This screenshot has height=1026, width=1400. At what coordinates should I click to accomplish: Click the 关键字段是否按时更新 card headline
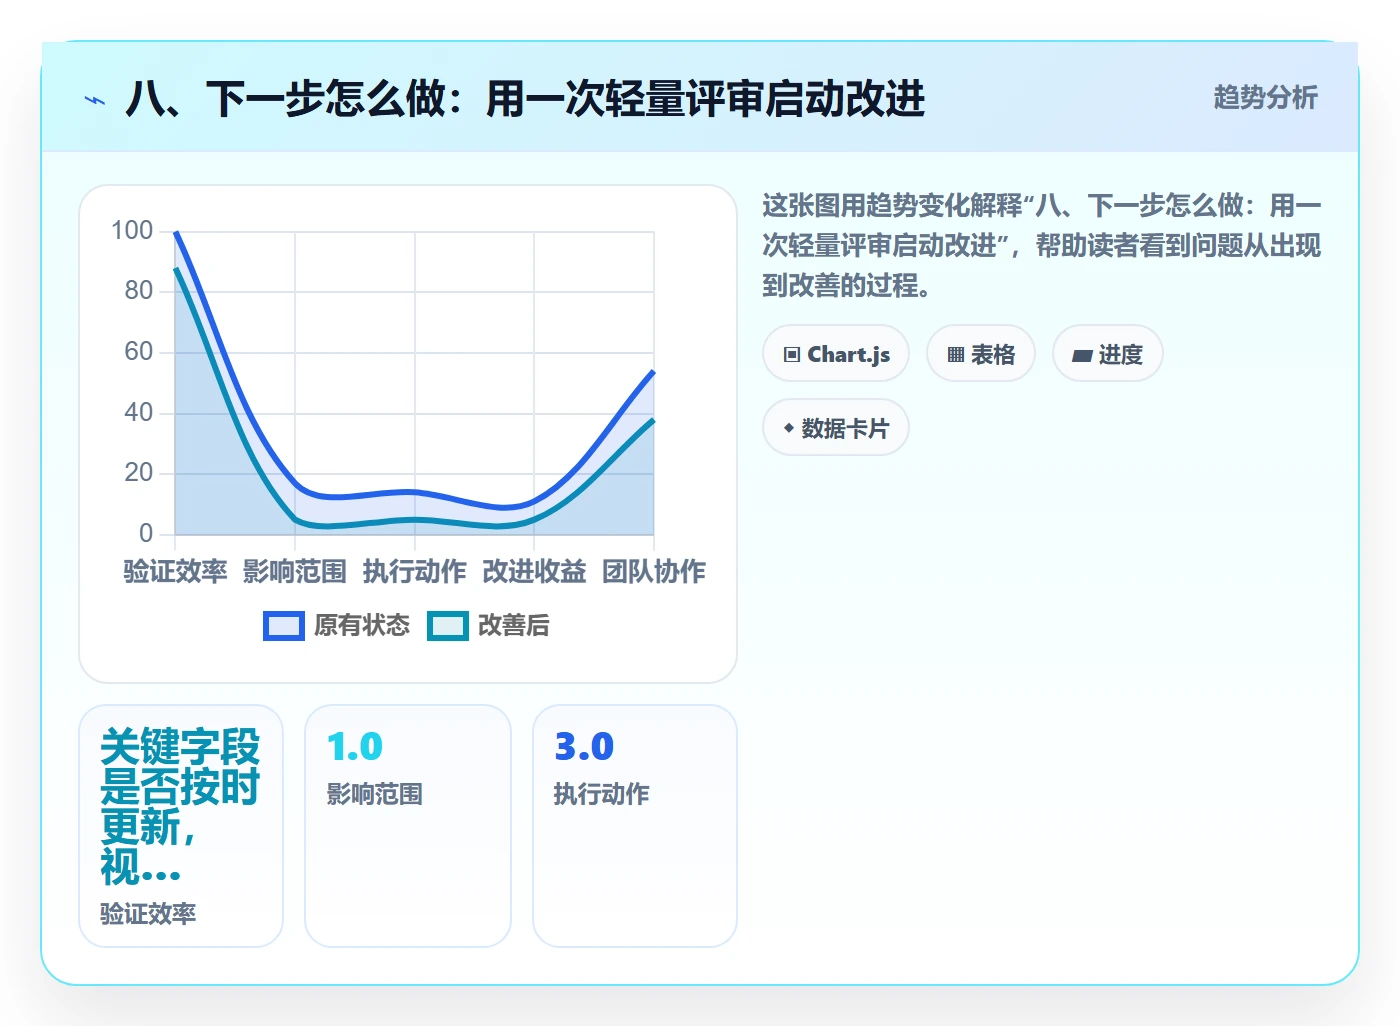[x=180, y=806]
